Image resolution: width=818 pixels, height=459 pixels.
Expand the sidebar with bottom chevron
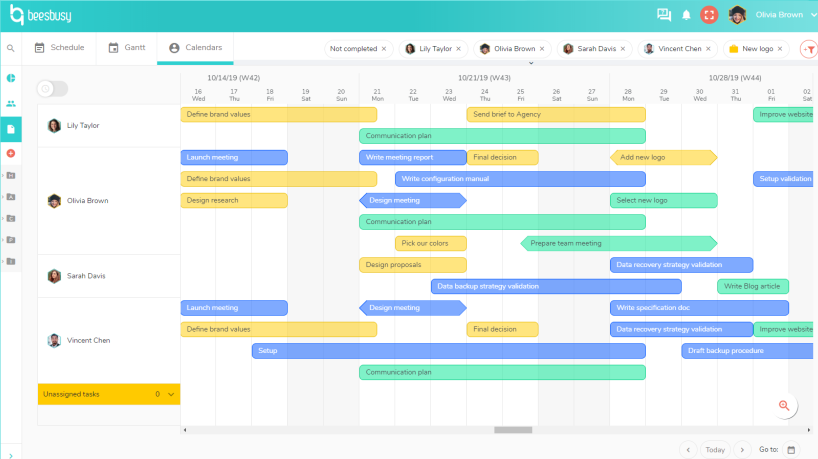(x=10, y=455)
